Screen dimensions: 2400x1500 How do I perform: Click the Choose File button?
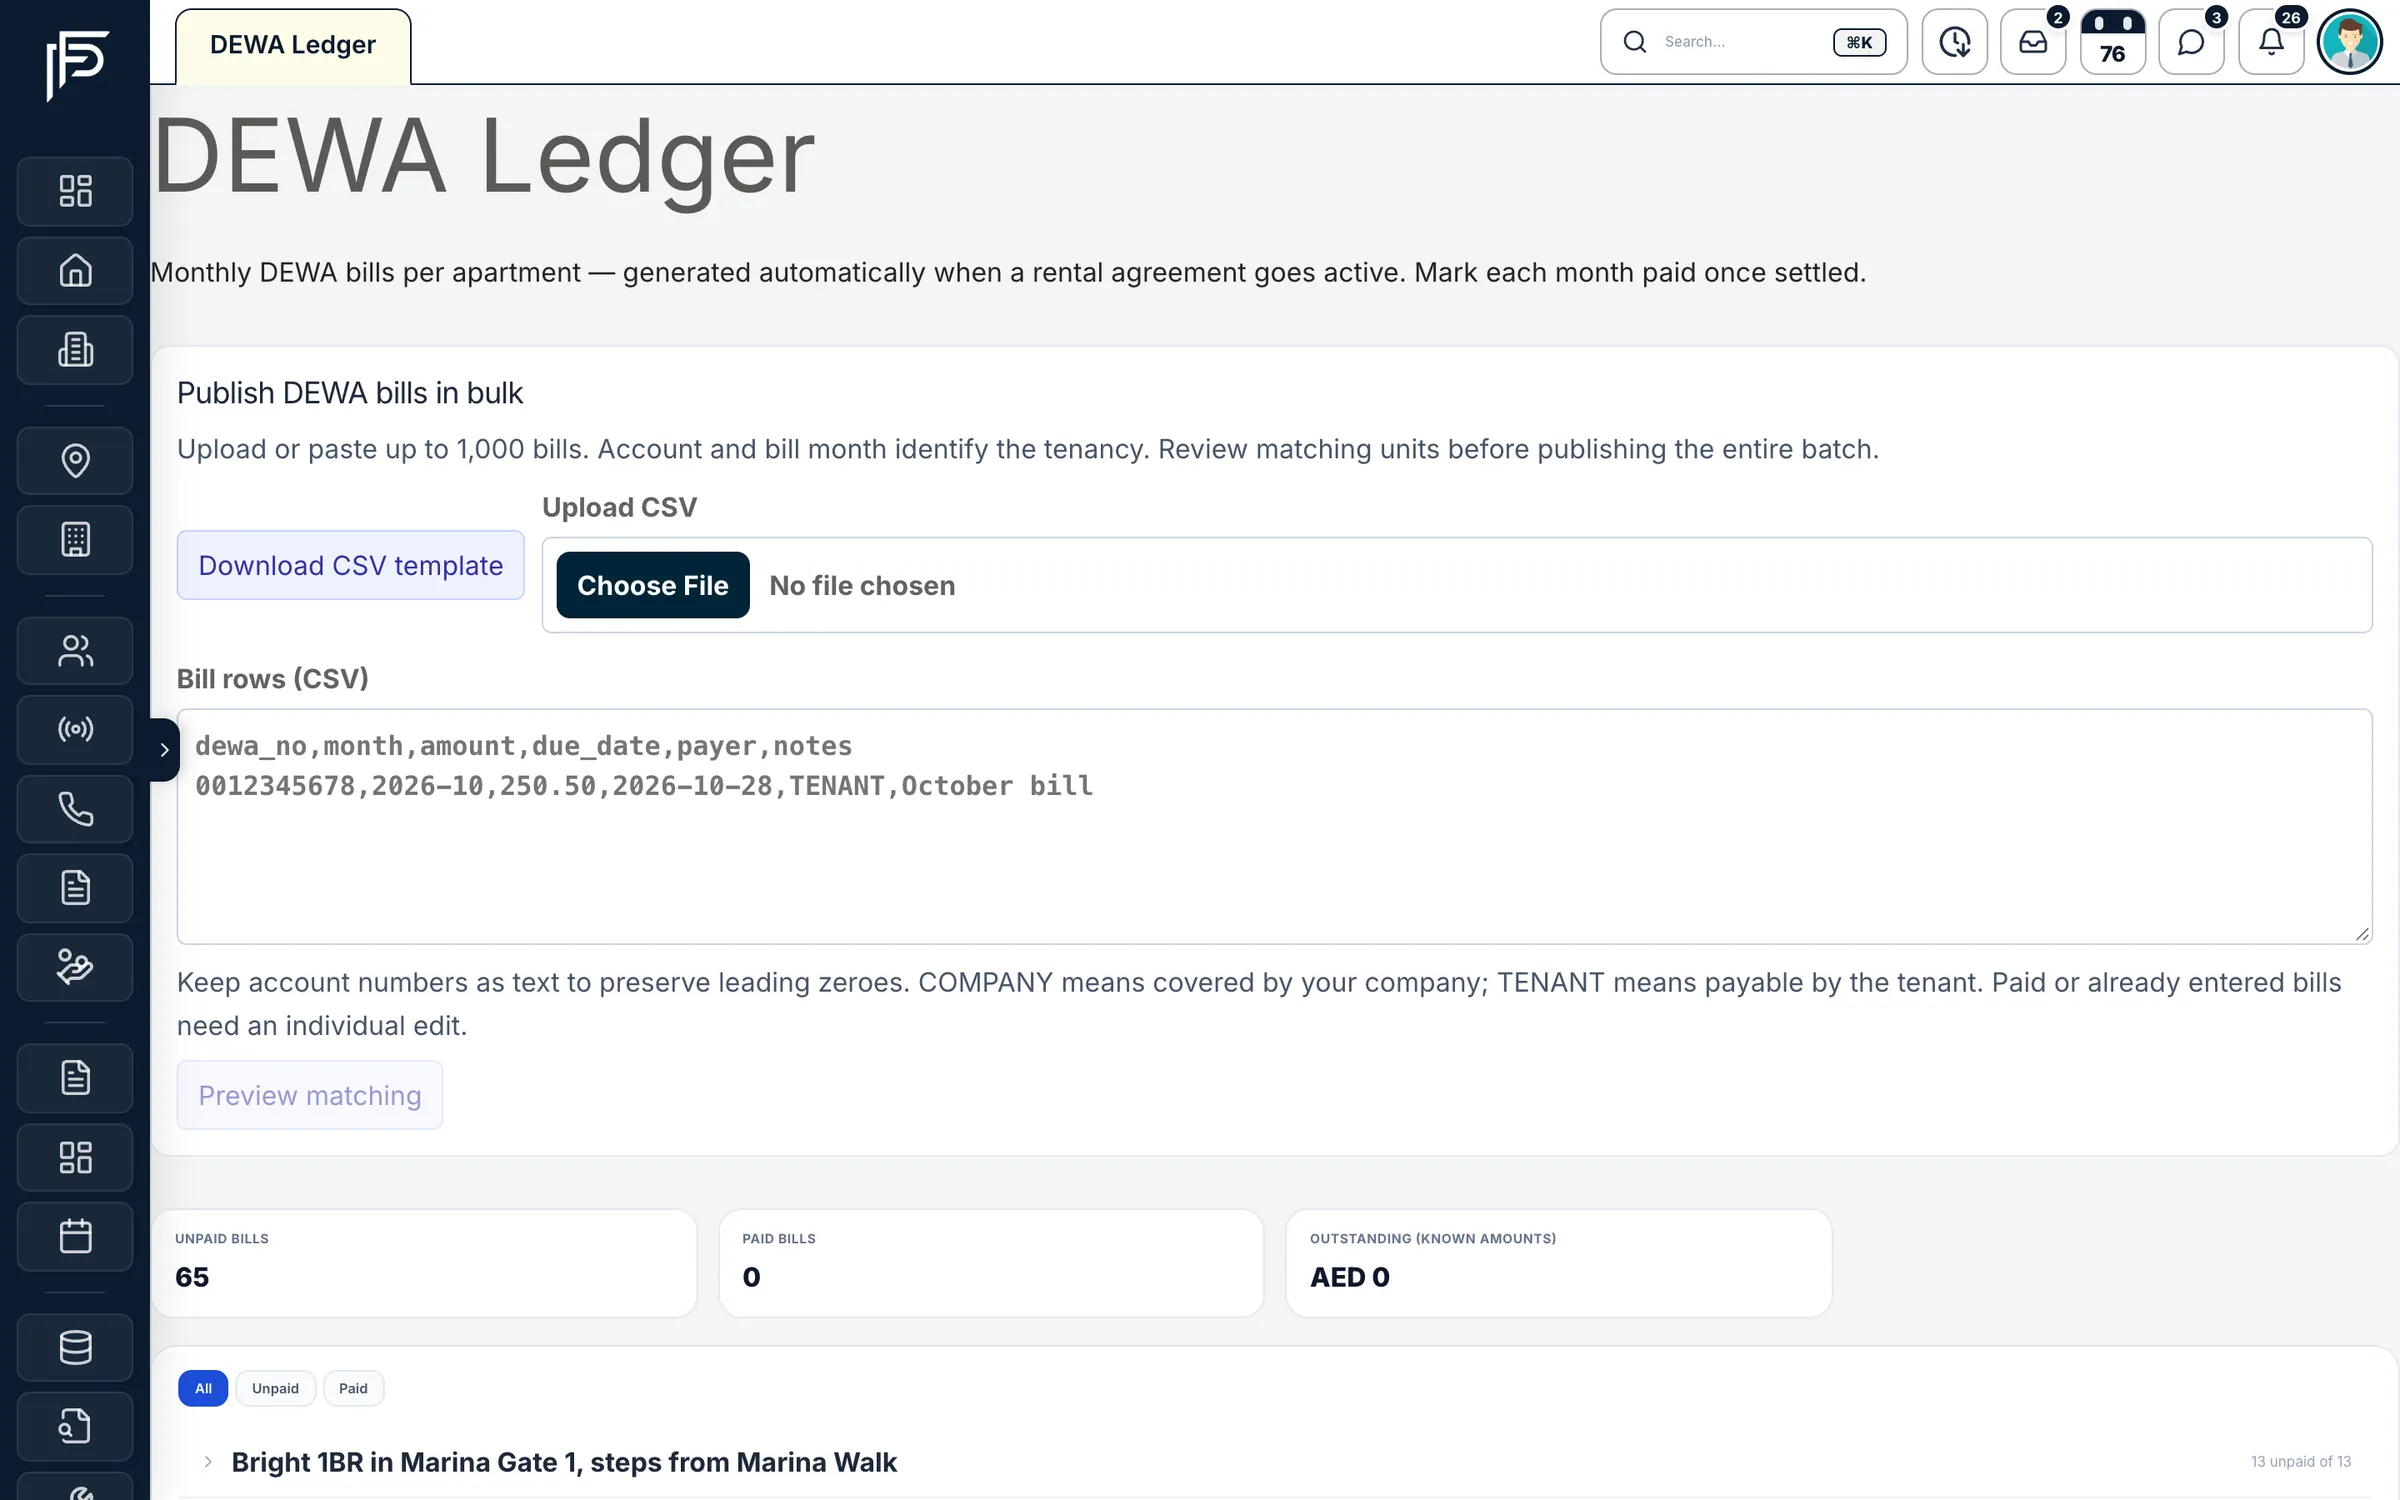point(653,585)
